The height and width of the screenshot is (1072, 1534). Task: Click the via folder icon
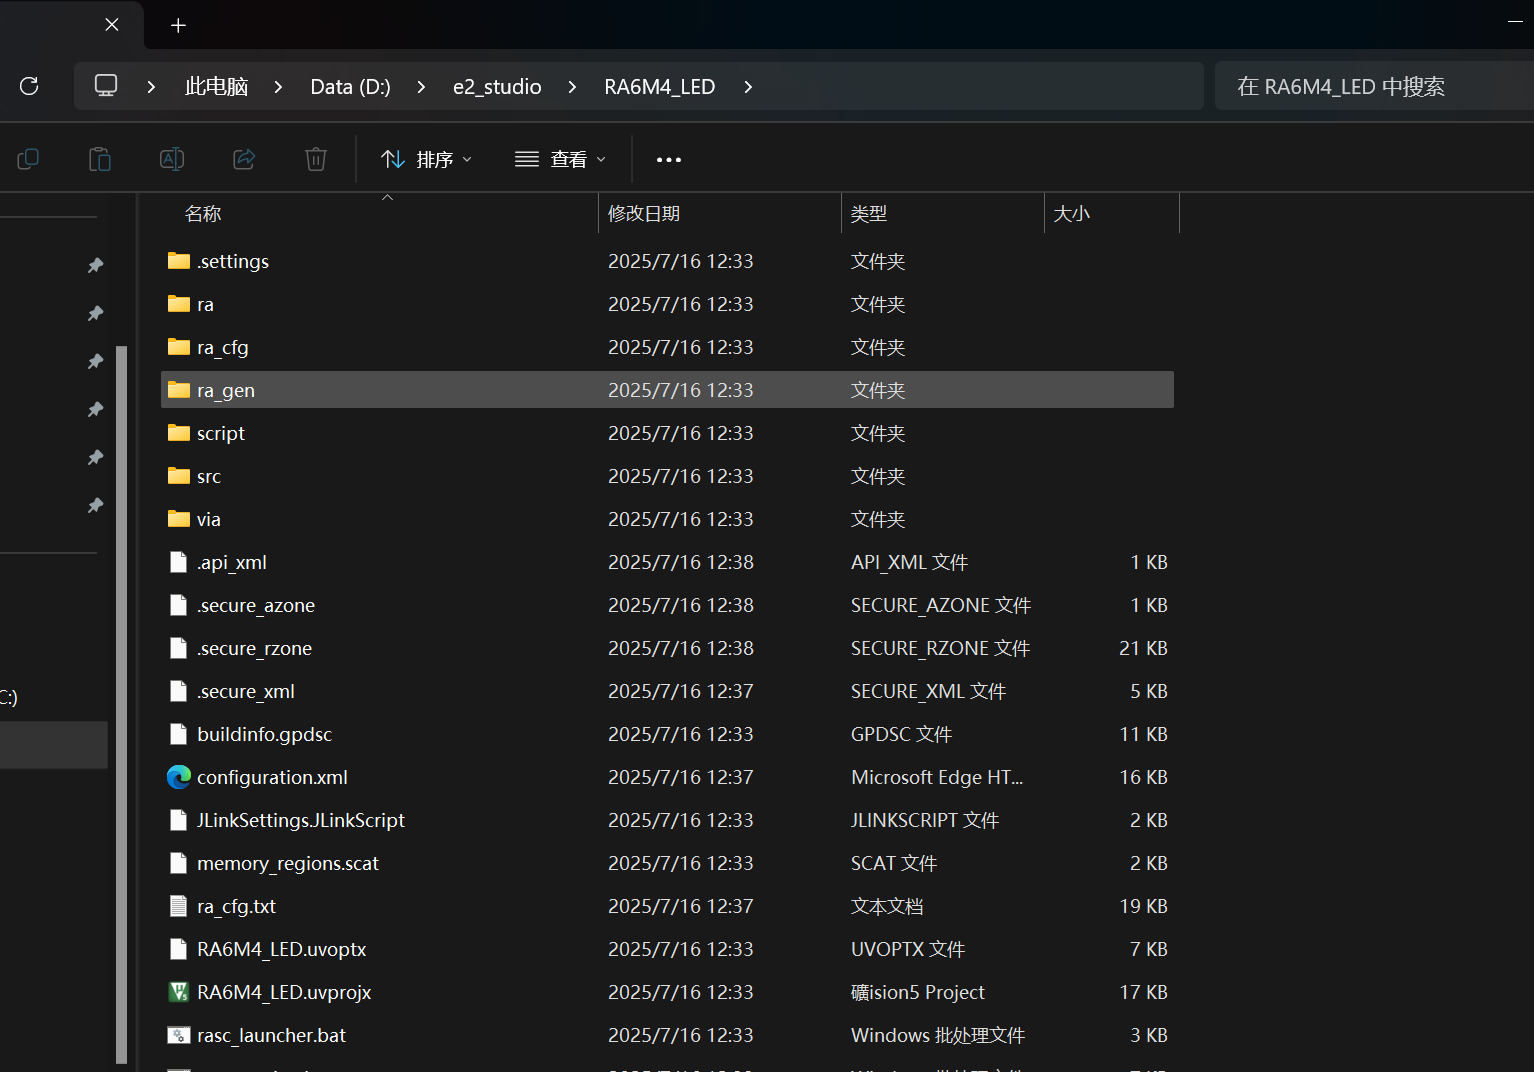179,519
